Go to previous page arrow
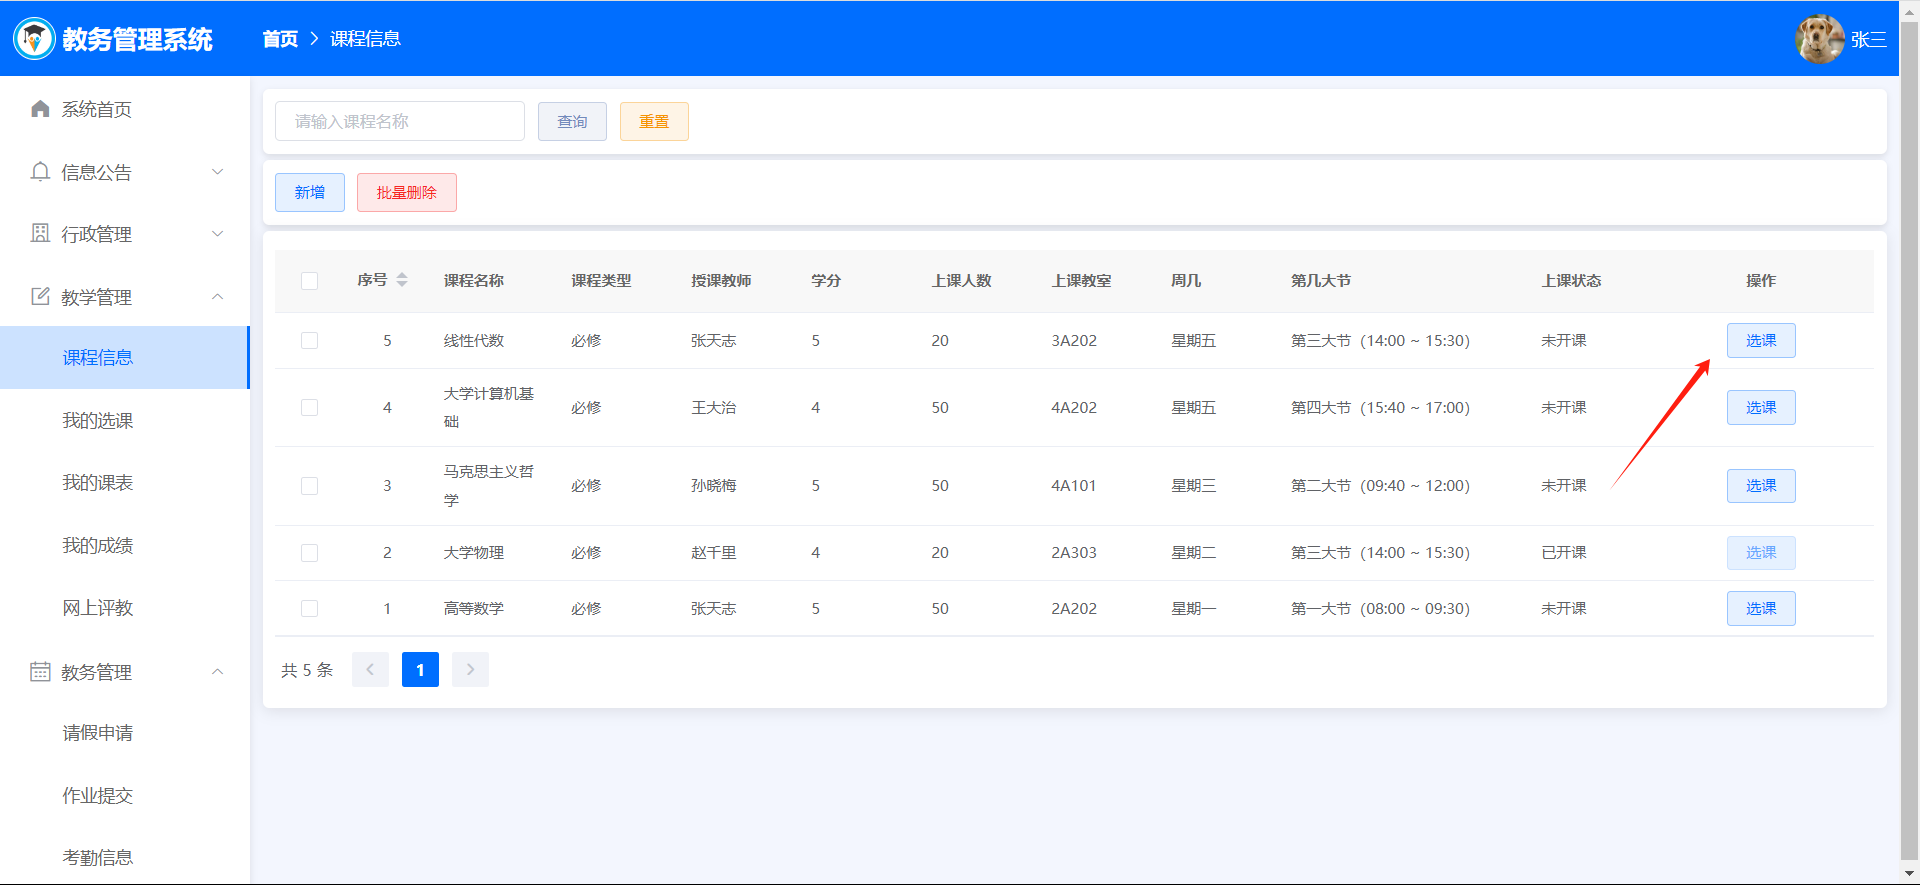 (x=370, y=670)
